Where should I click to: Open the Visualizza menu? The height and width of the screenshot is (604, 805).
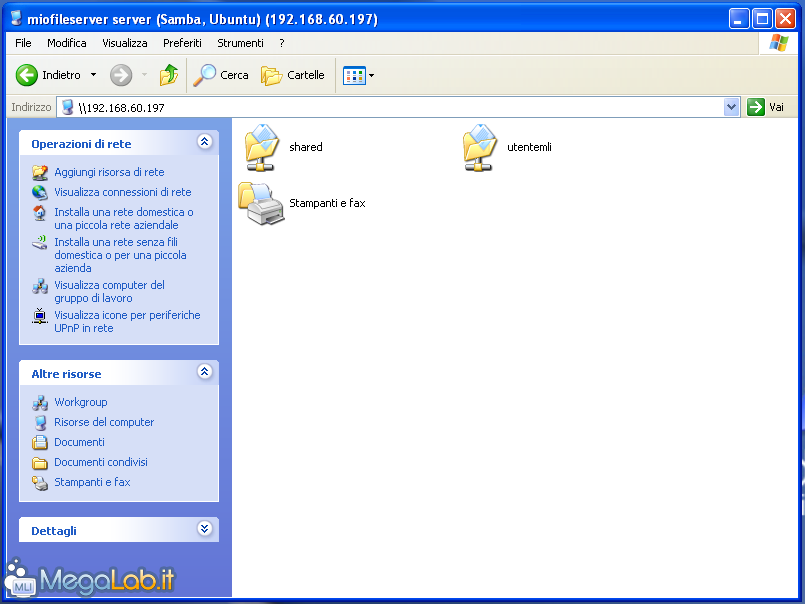125,43
